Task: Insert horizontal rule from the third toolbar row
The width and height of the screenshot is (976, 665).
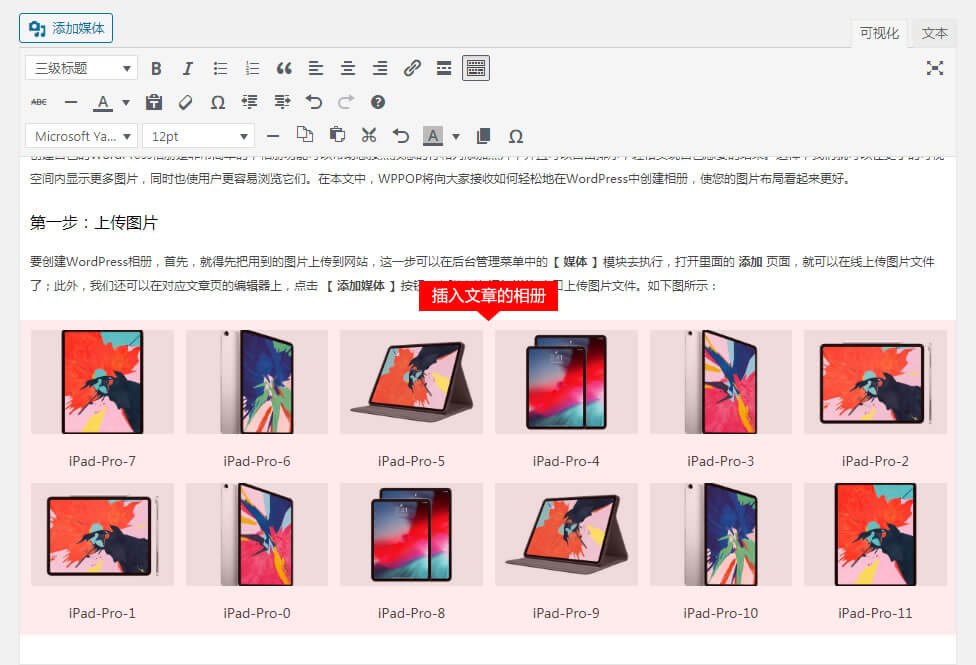Action: [273, 136]
